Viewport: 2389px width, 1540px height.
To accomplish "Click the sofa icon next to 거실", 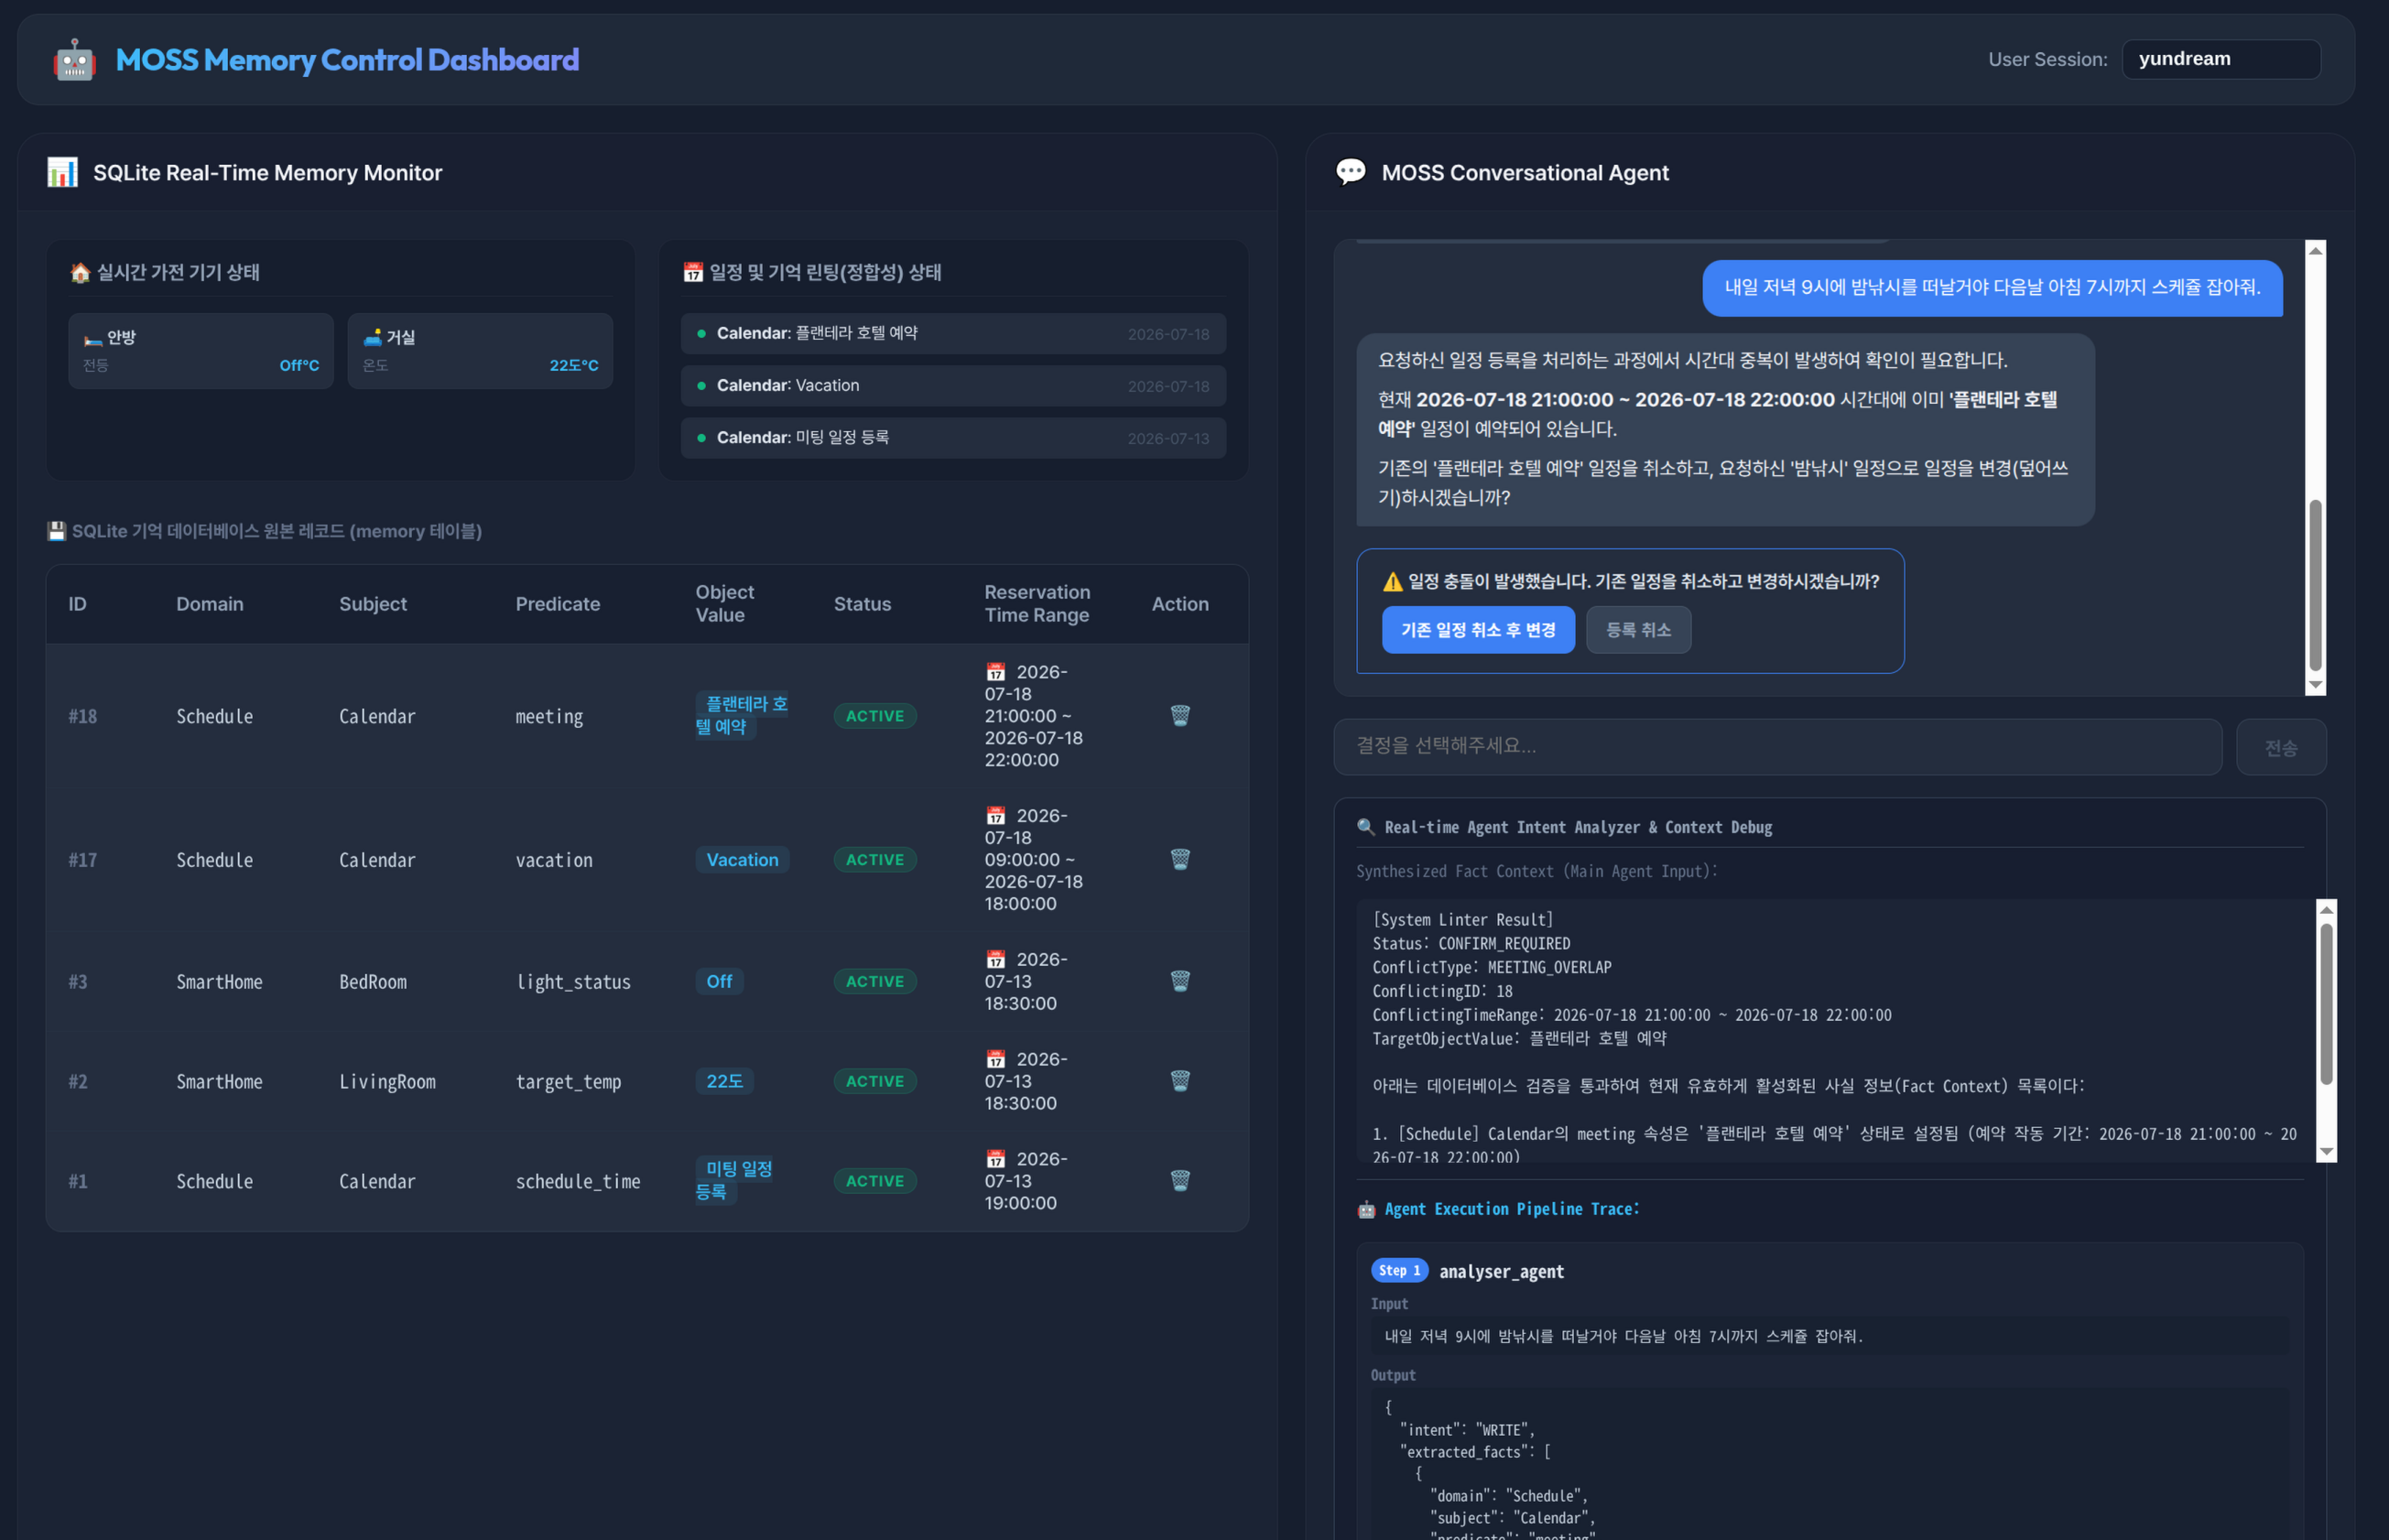I will [x=372, y=337].
